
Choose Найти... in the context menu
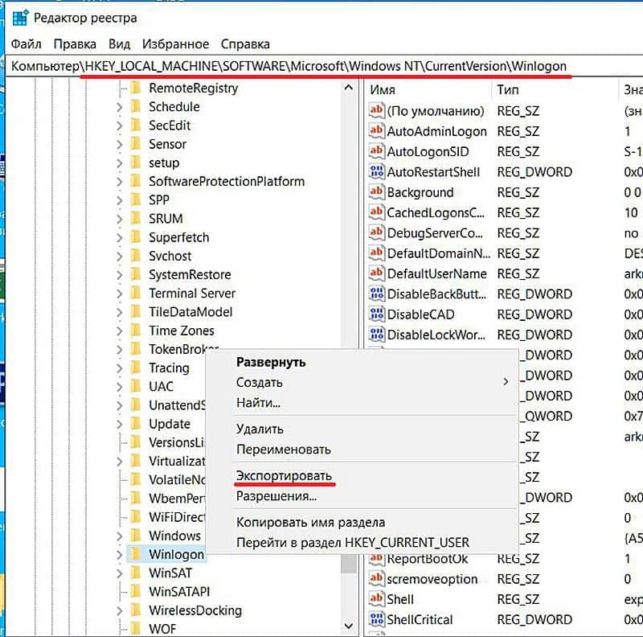[258, 403]
